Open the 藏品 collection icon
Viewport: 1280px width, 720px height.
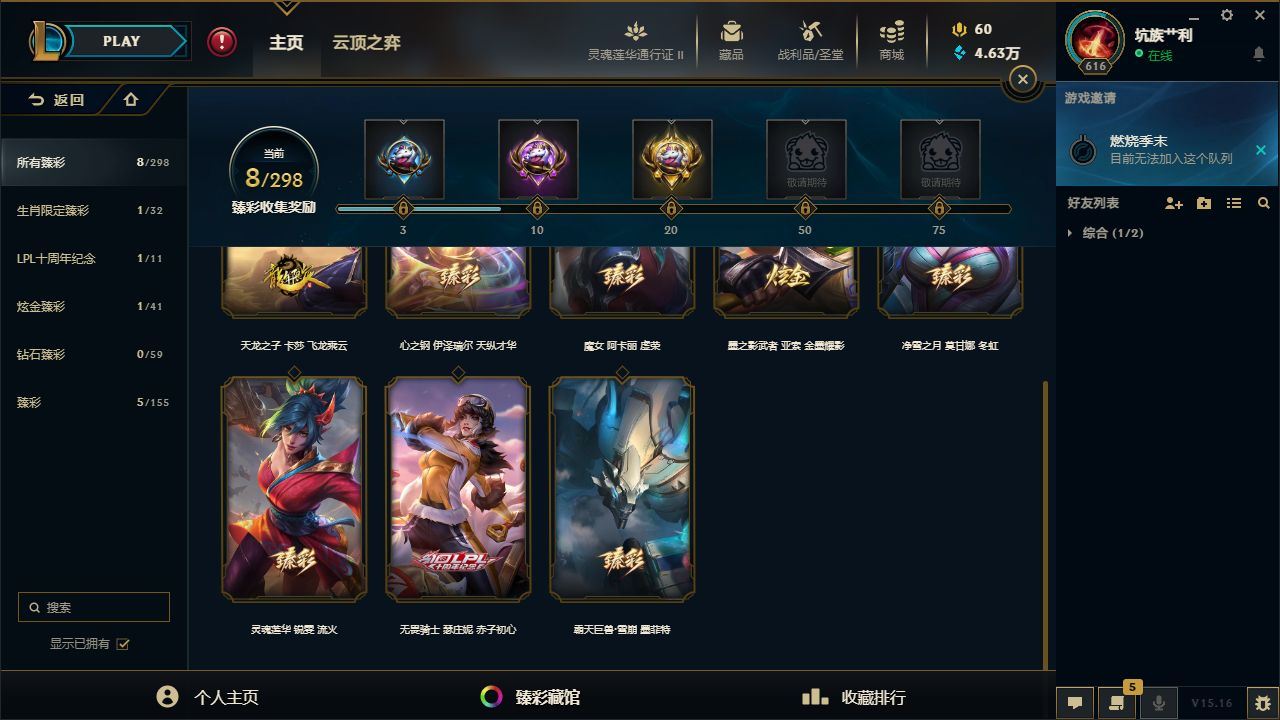tap(731, 41)
